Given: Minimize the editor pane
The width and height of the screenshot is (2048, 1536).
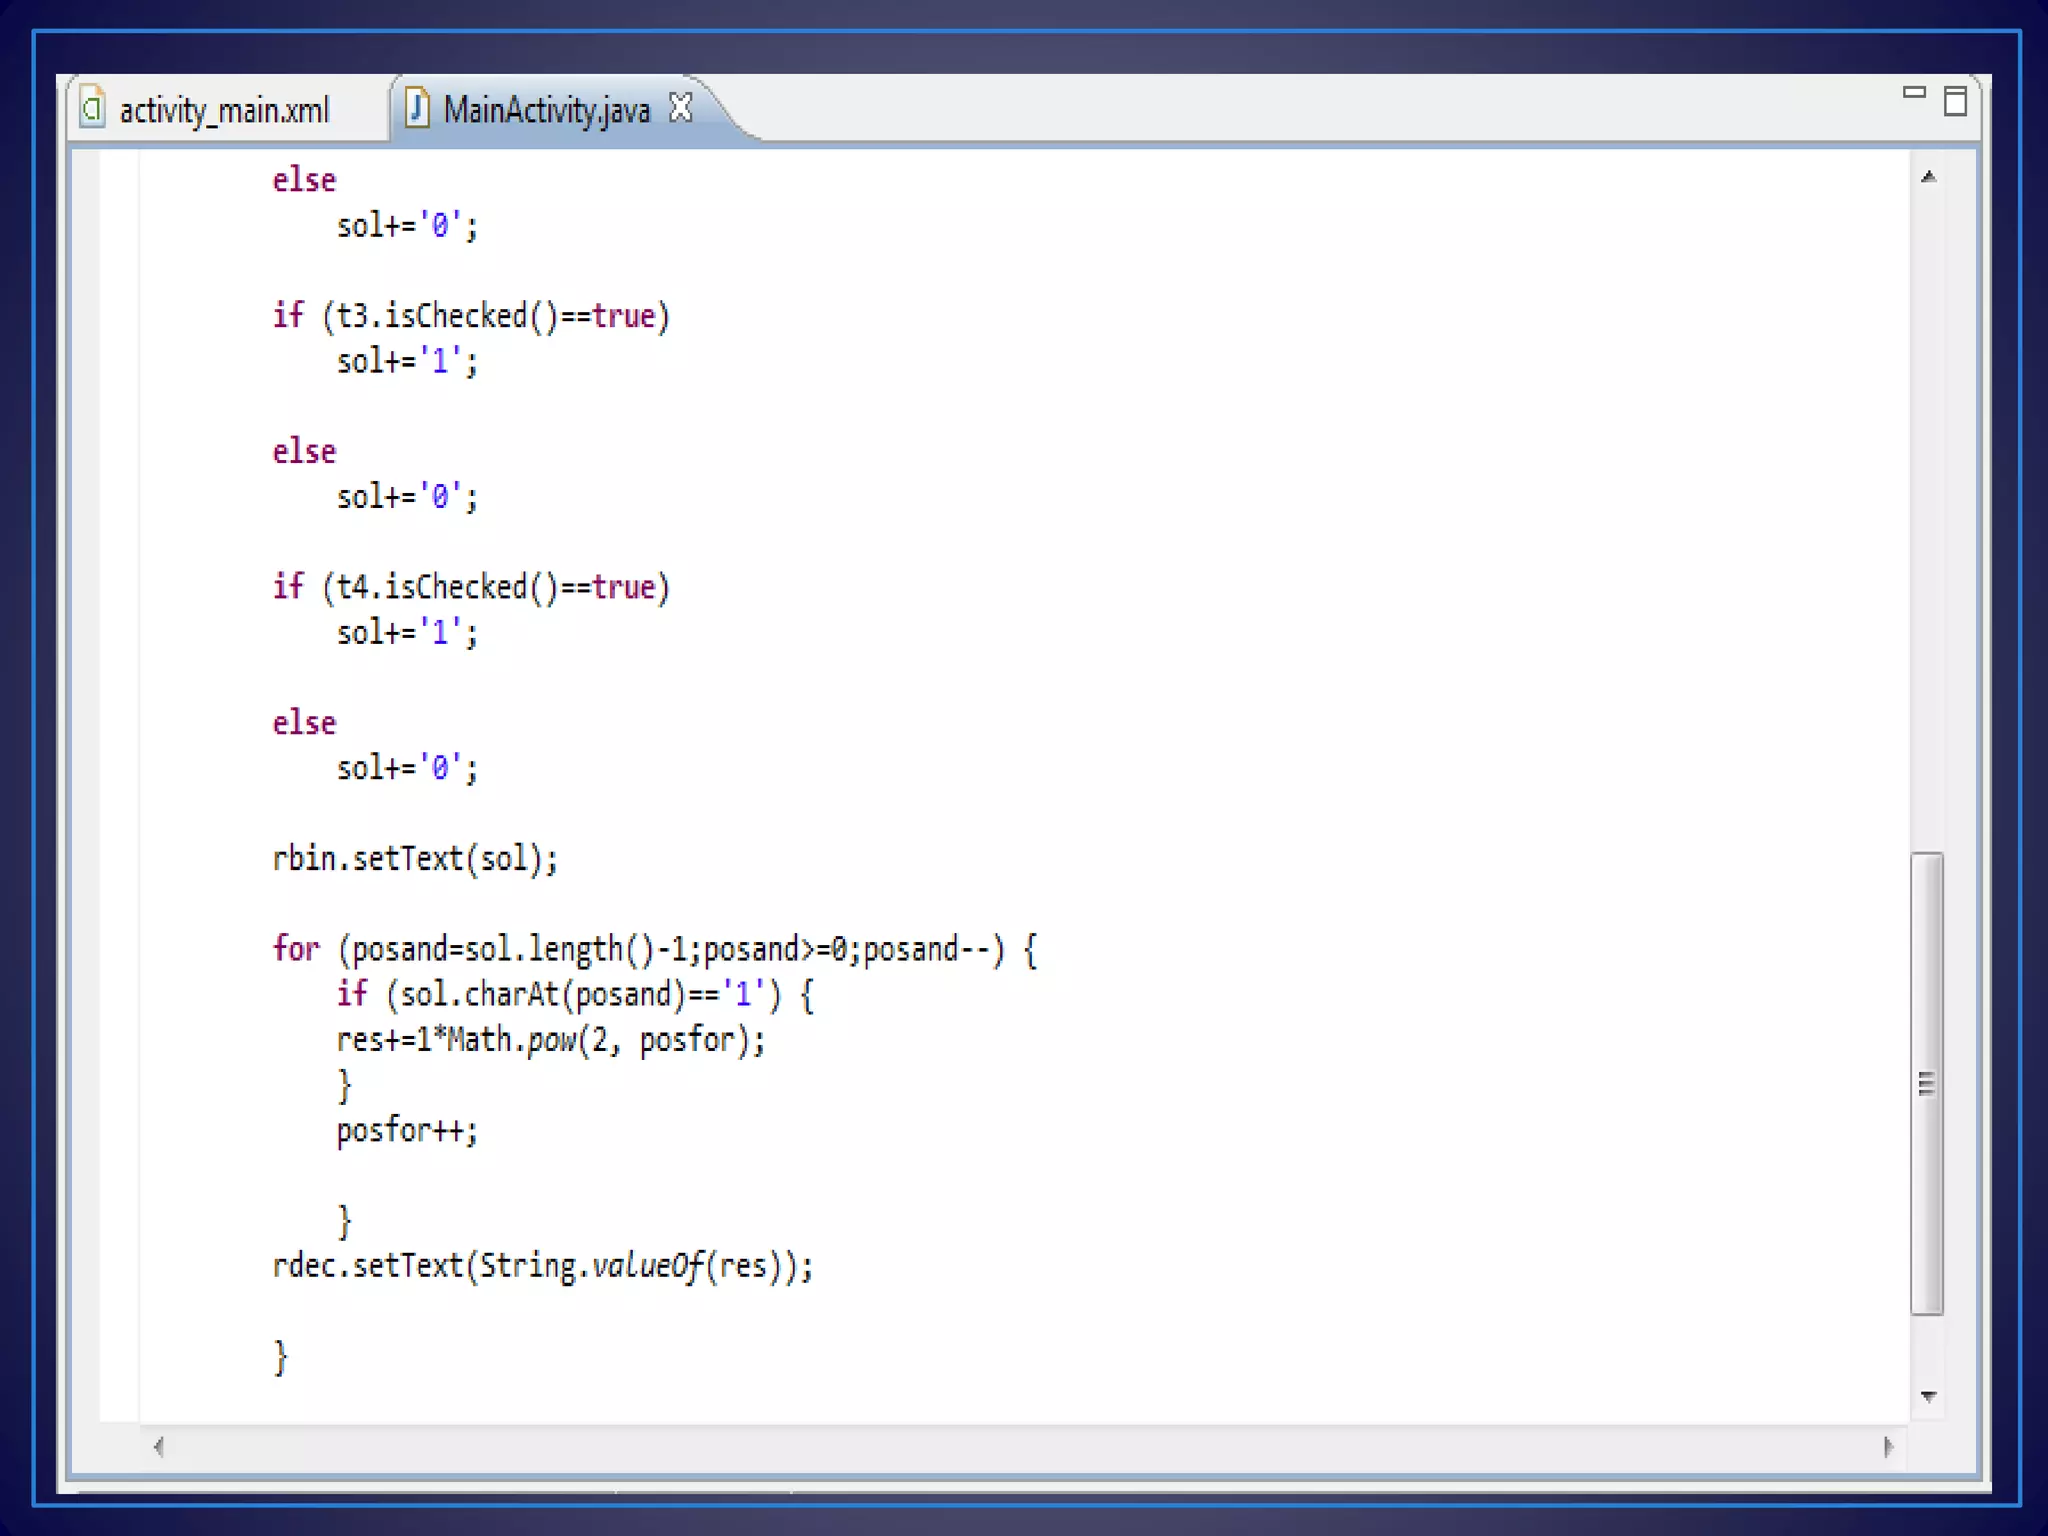Looking at the screenshot, I should point(1913,93).
